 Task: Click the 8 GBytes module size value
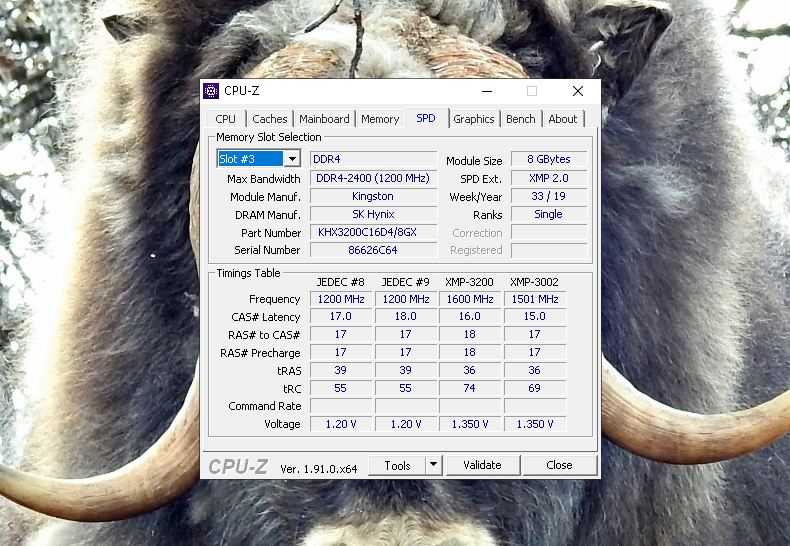coord(549,159)
